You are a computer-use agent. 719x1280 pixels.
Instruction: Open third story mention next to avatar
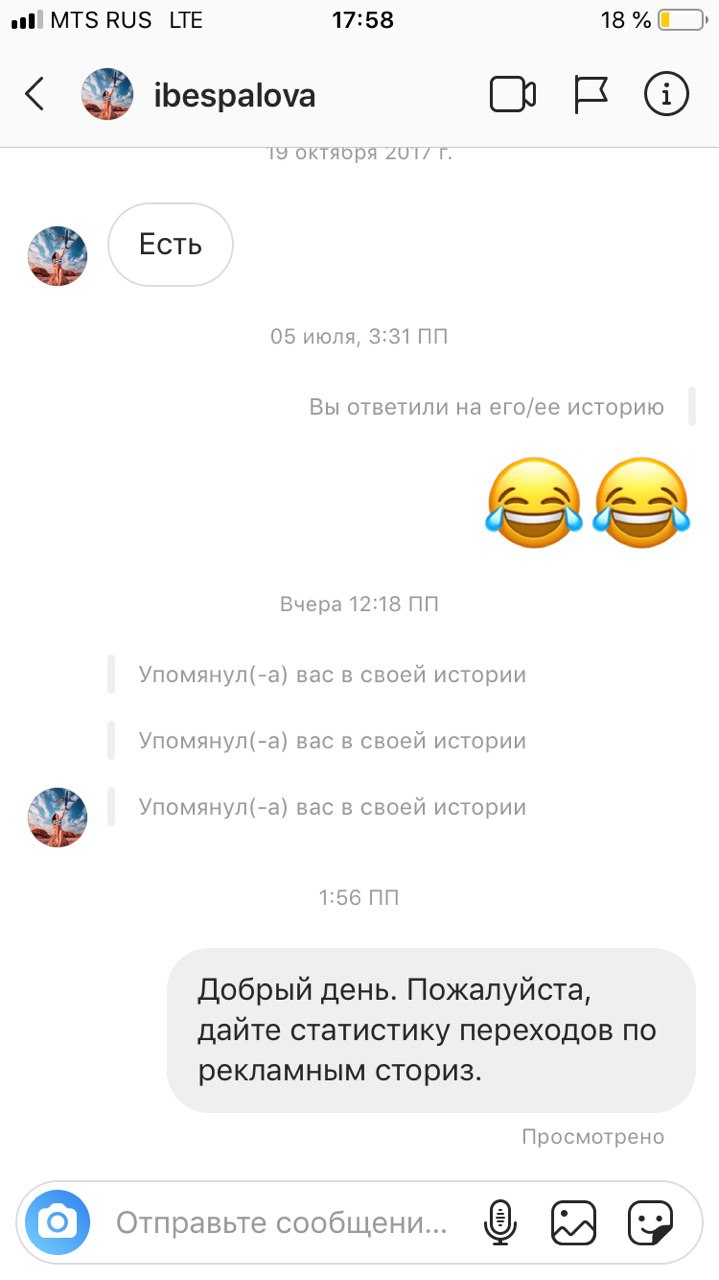332,807
